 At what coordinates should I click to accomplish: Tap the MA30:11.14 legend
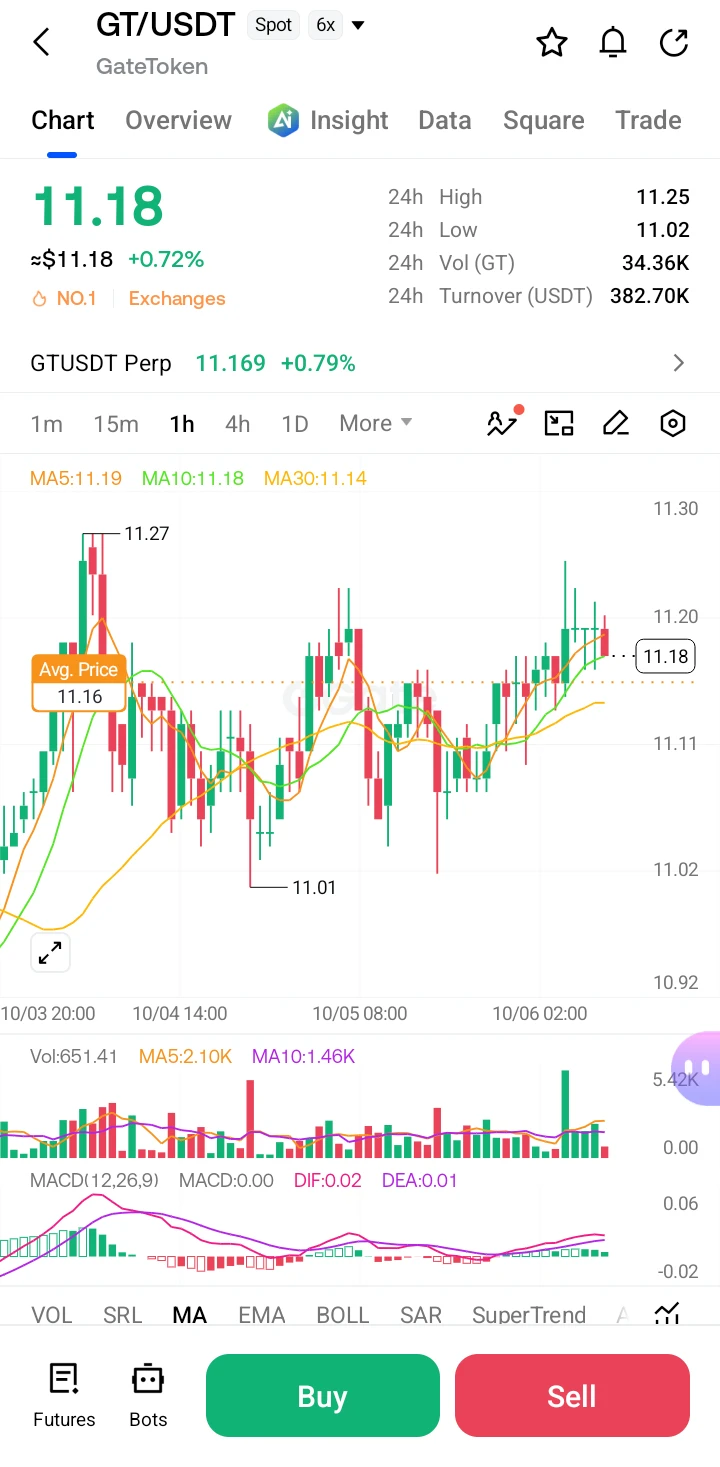tap(315, 478)
